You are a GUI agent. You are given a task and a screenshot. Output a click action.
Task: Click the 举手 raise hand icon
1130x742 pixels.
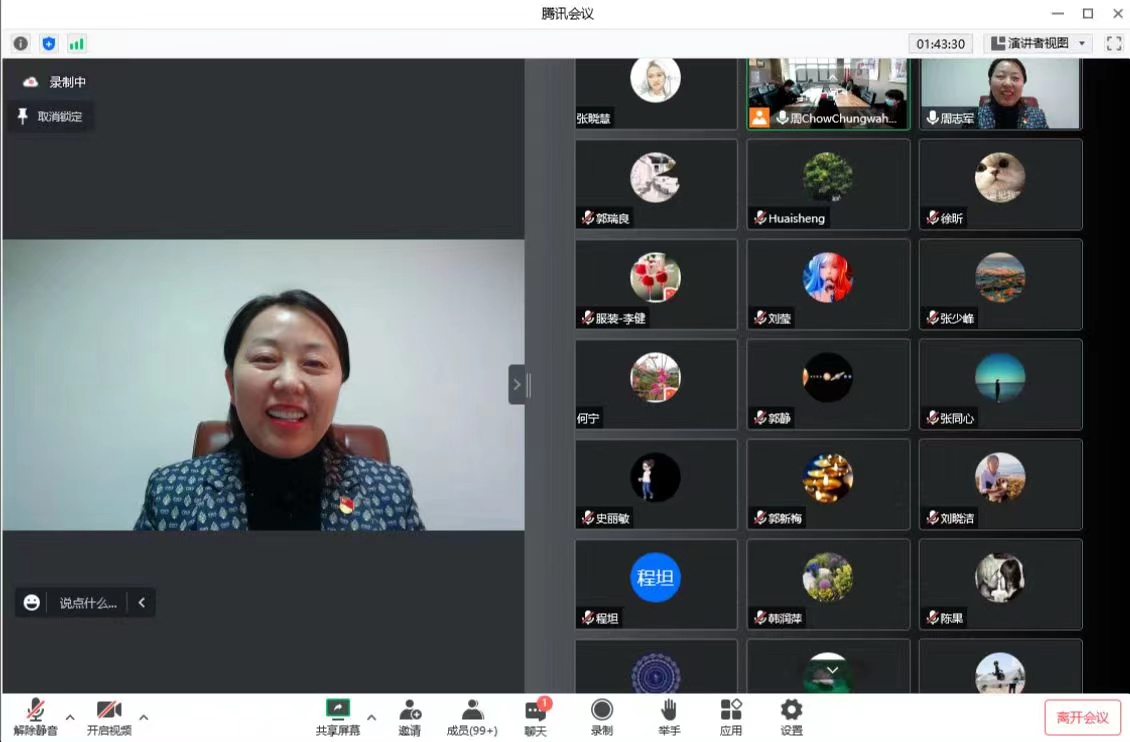tap(669, 716)
